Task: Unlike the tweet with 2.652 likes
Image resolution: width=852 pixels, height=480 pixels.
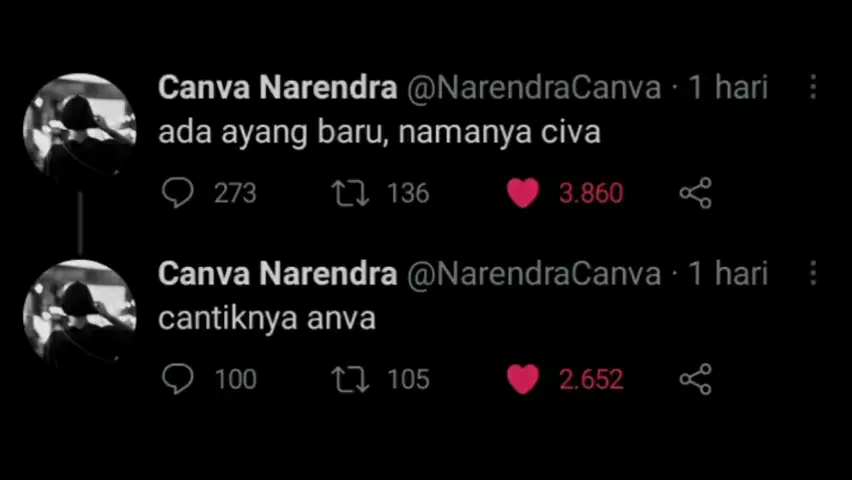Action: pyautogui.click(x=523, y=379)
